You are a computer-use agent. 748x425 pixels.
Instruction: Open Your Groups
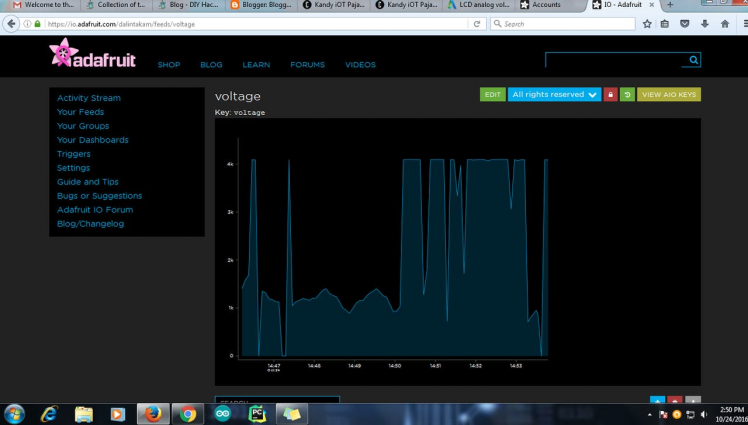coord(83,126)
